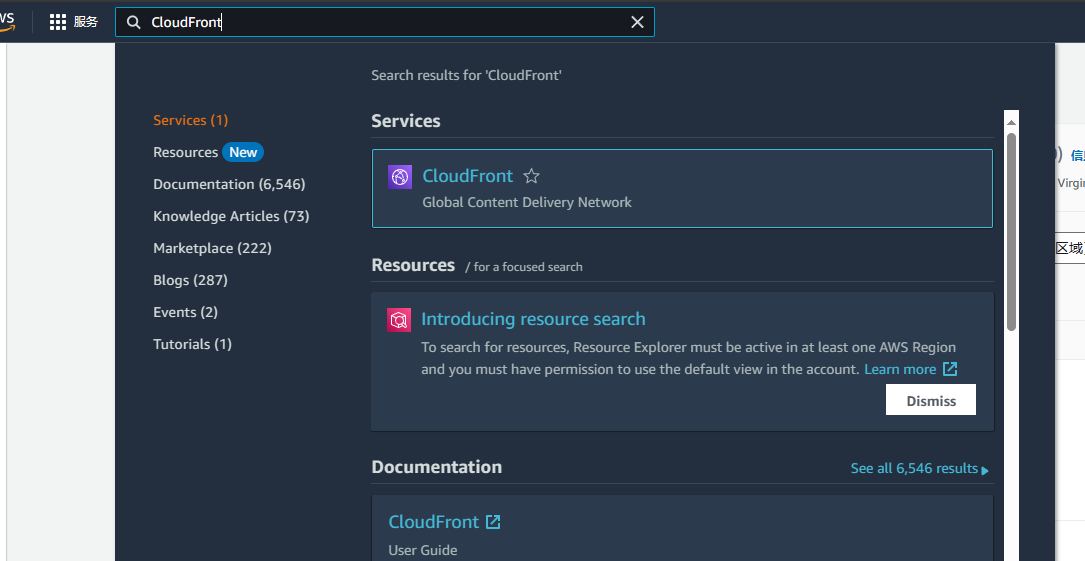
Task: Open the services grid menu icon
Action: point(58,22)
